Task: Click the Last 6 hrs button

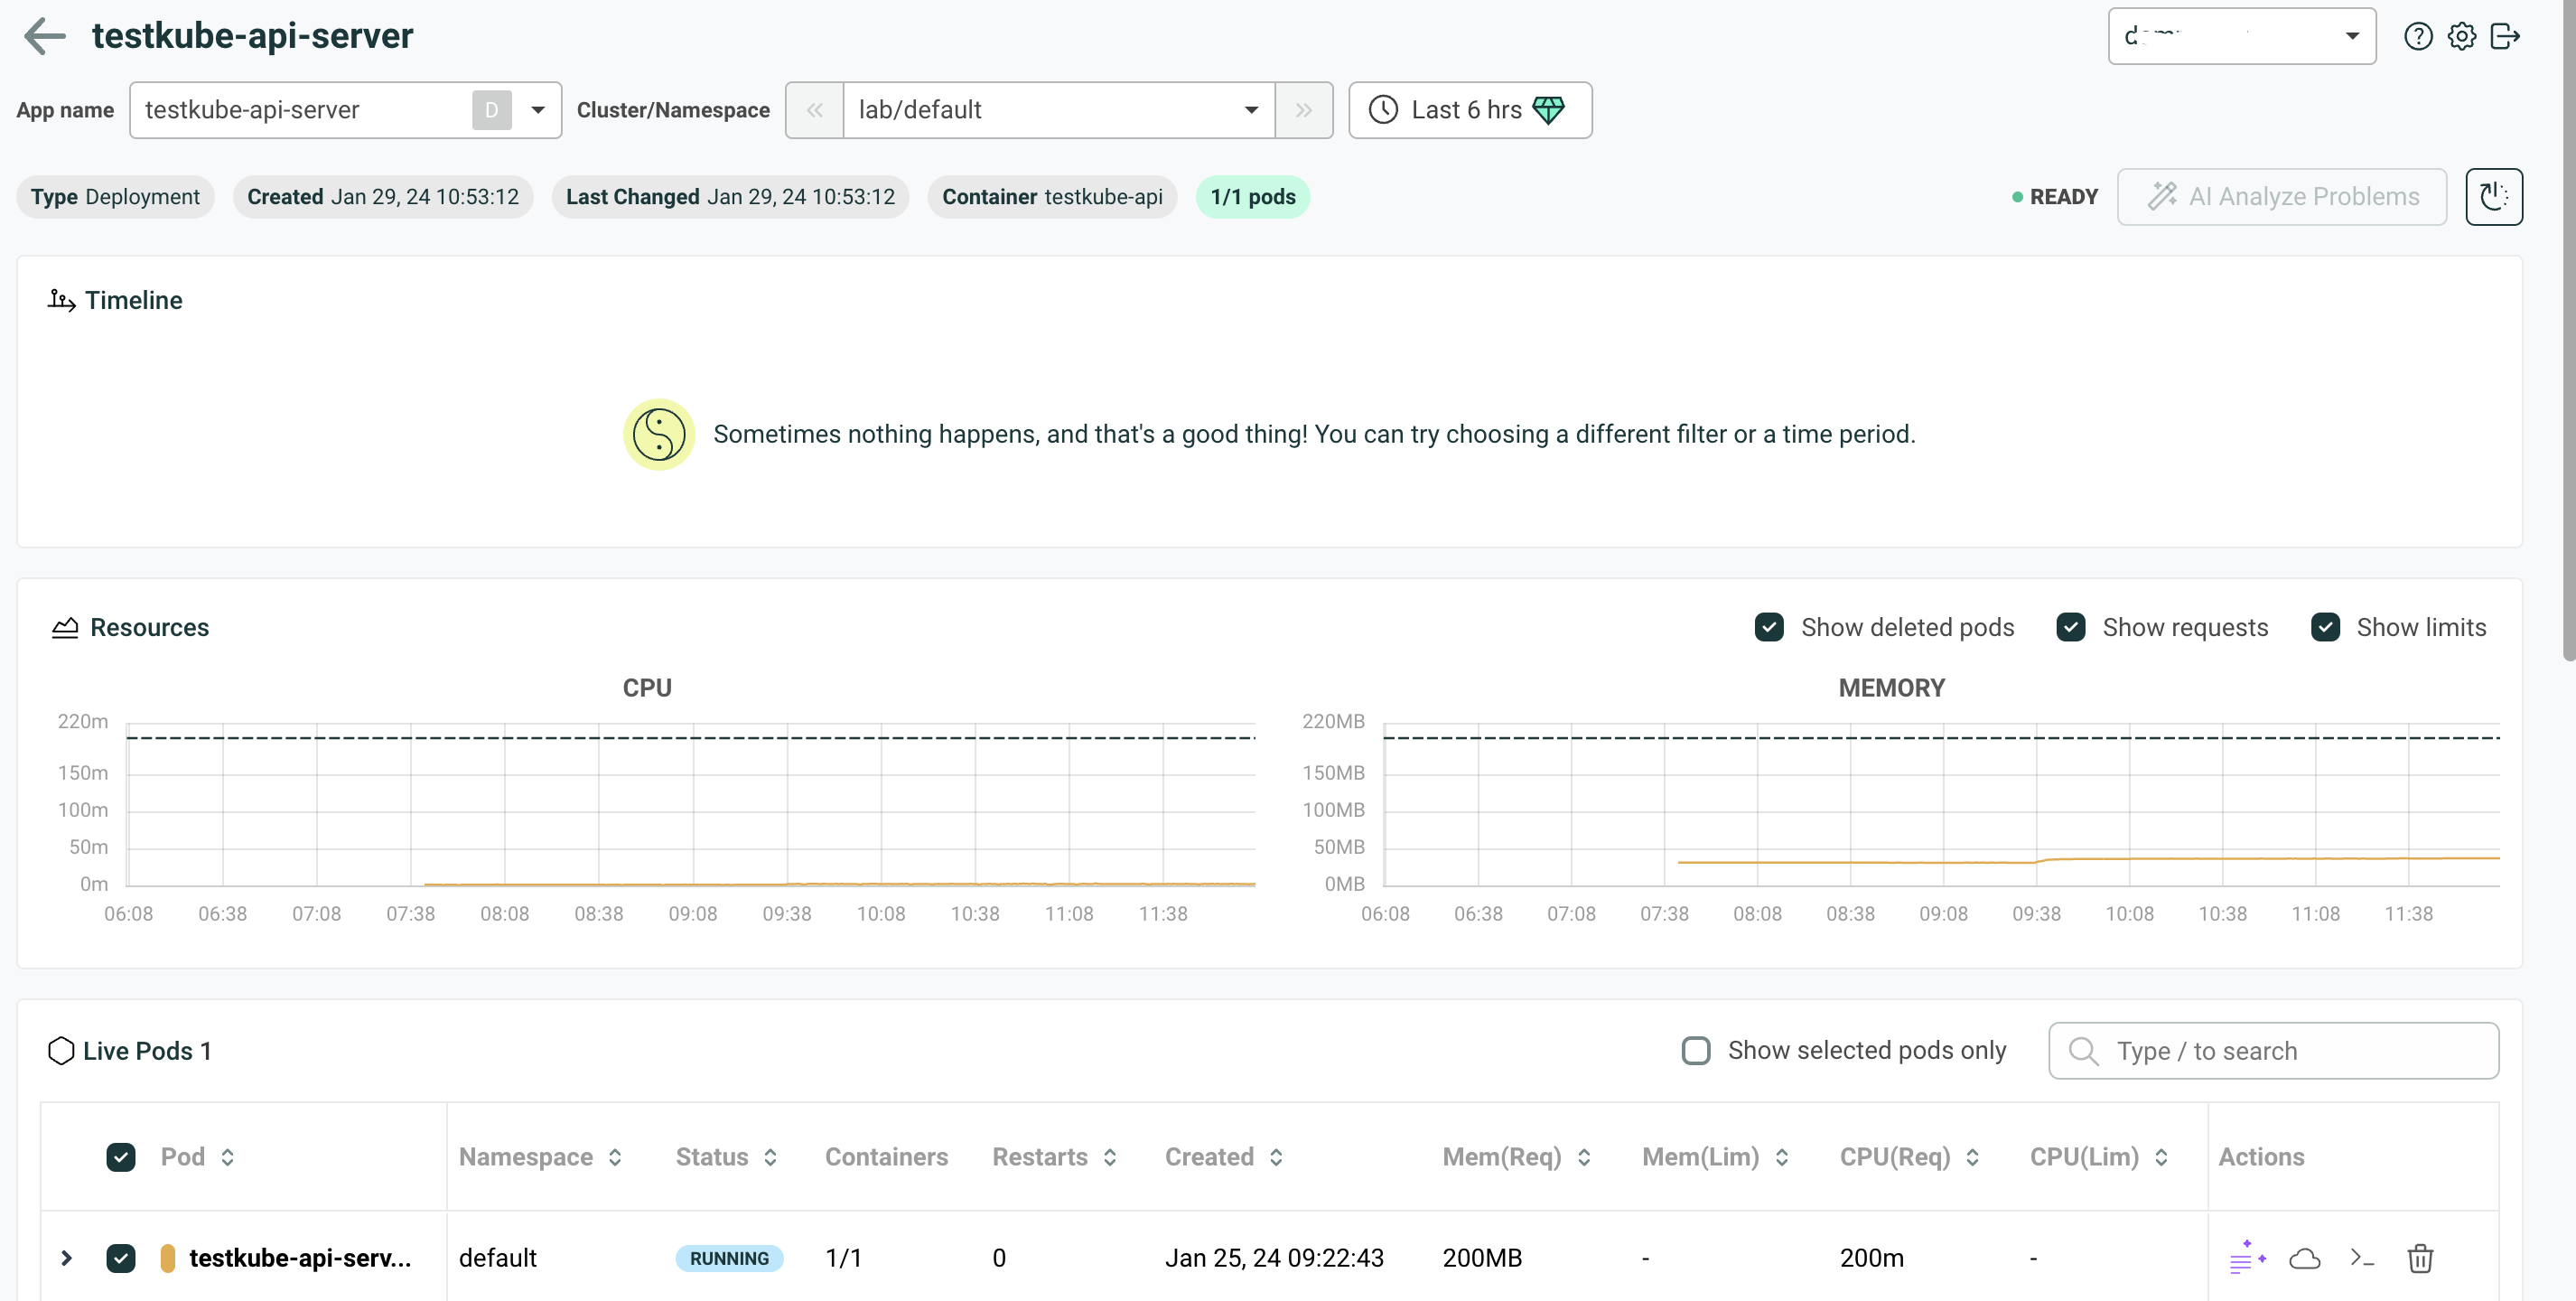Action: tap(1469, 110)
